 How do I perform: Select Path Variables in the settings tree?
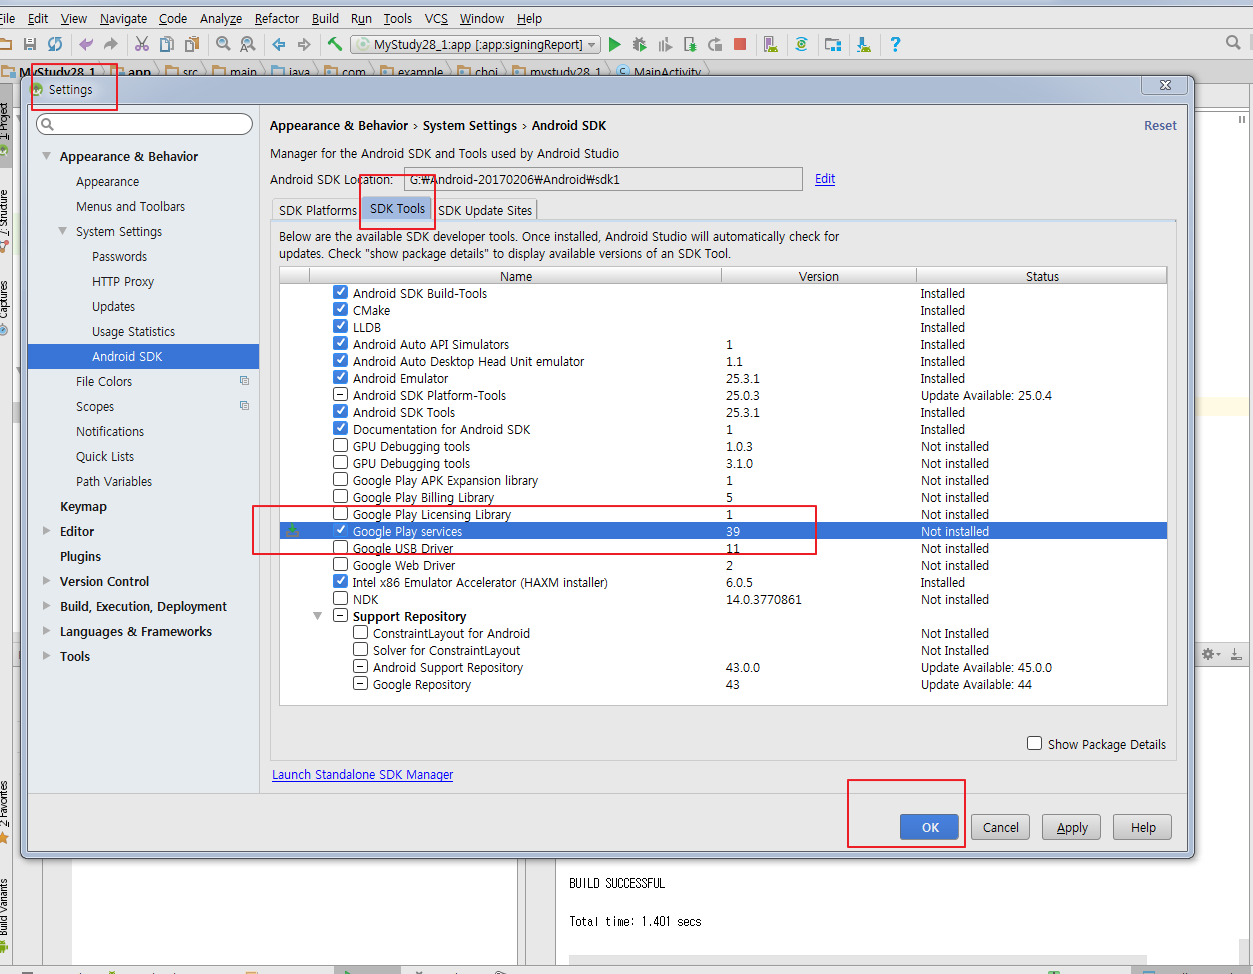tap(114, 481)
